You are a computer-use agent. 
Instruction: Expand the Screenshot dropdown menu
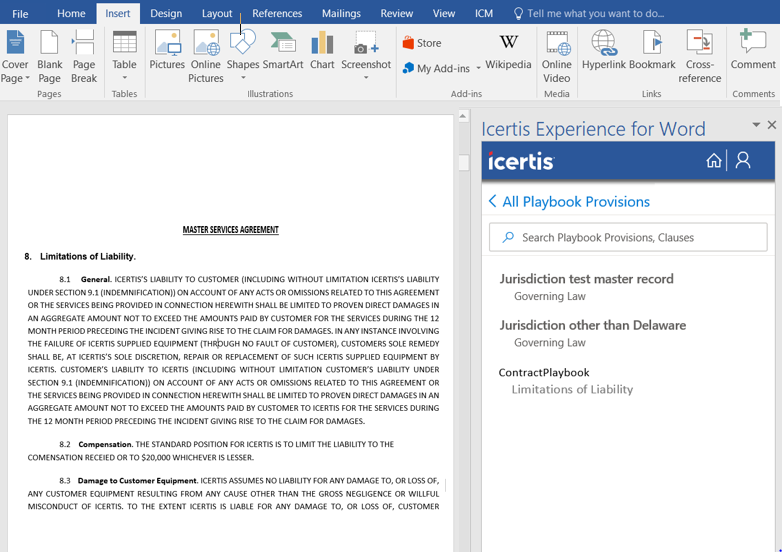coord(365,78)
